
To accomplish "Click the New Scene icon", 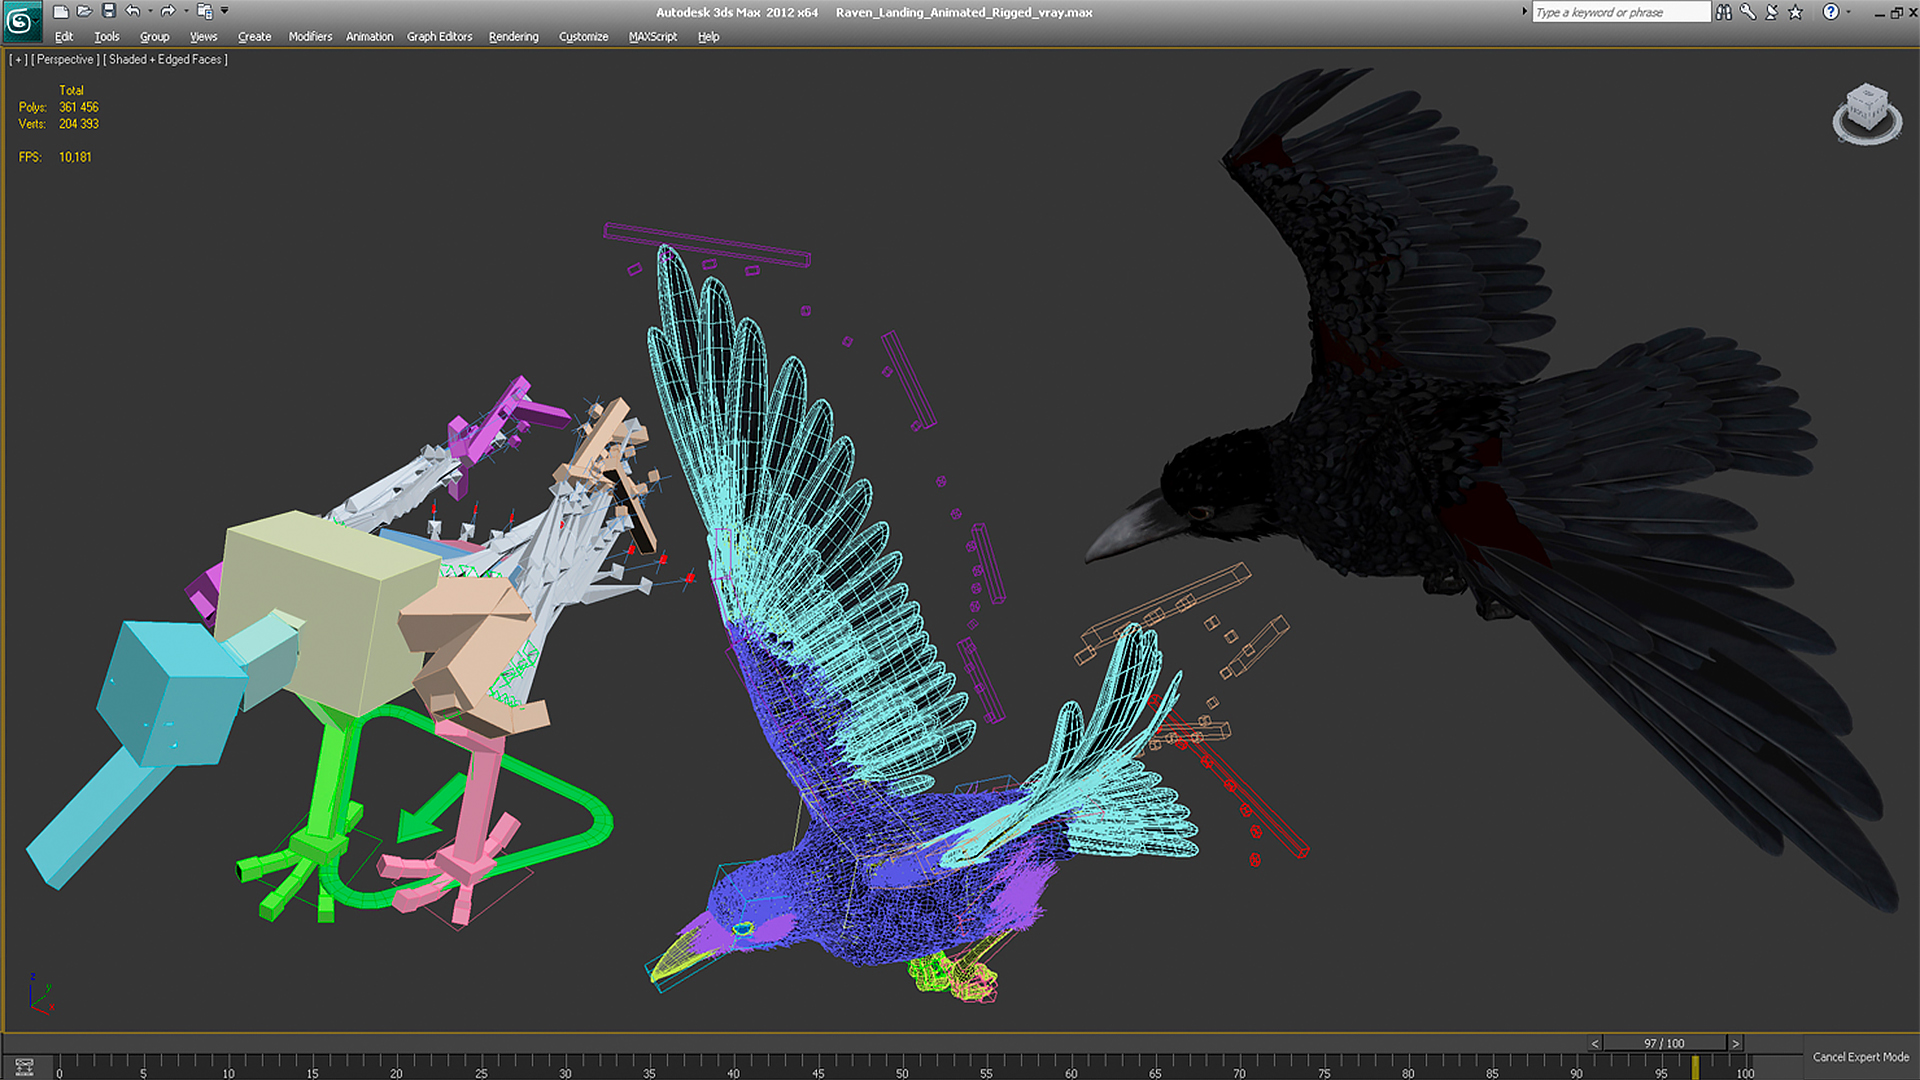I will pyautogui.click(x=61, y=12).
